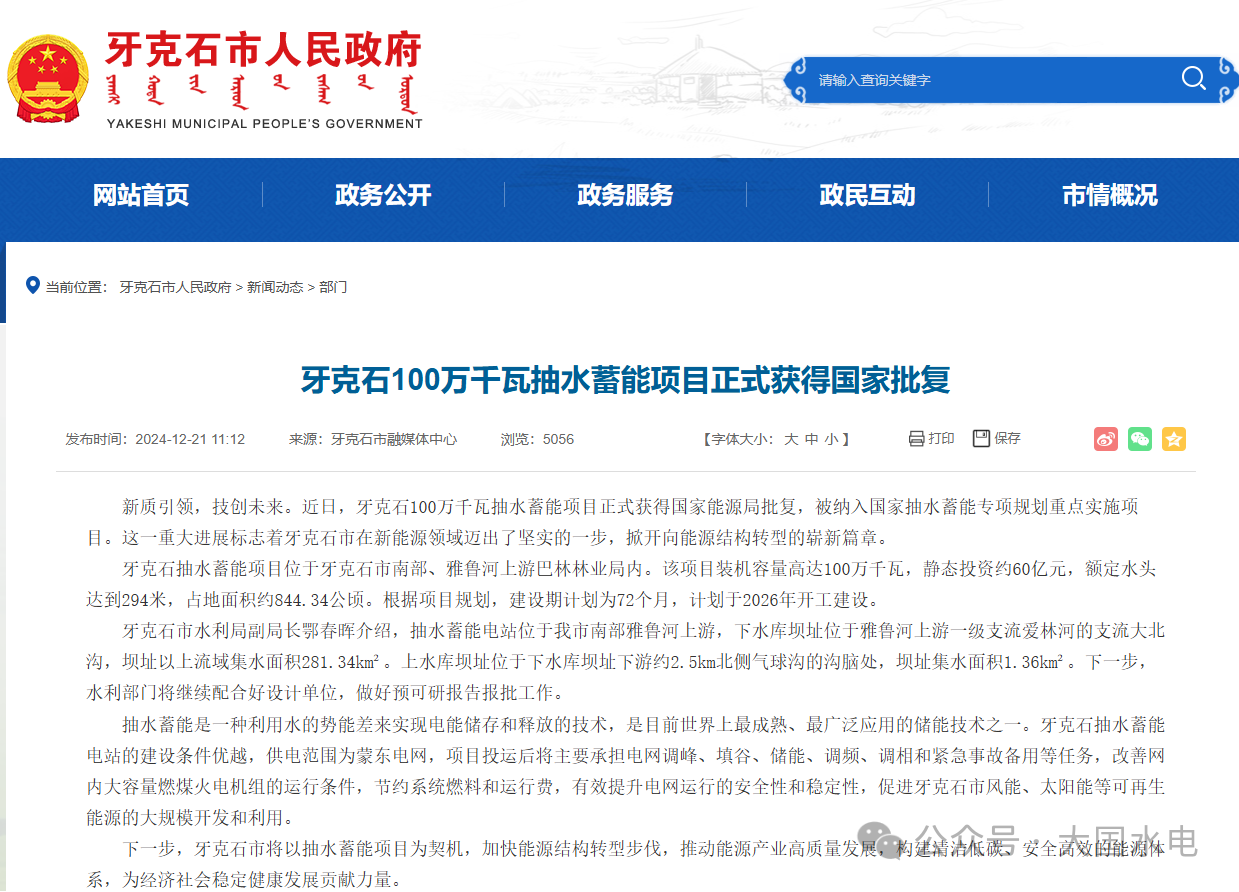Click the keyword search input field
Image resolution: width=1239 pixels, height=892 pixels.
click(x=990, y=80)
